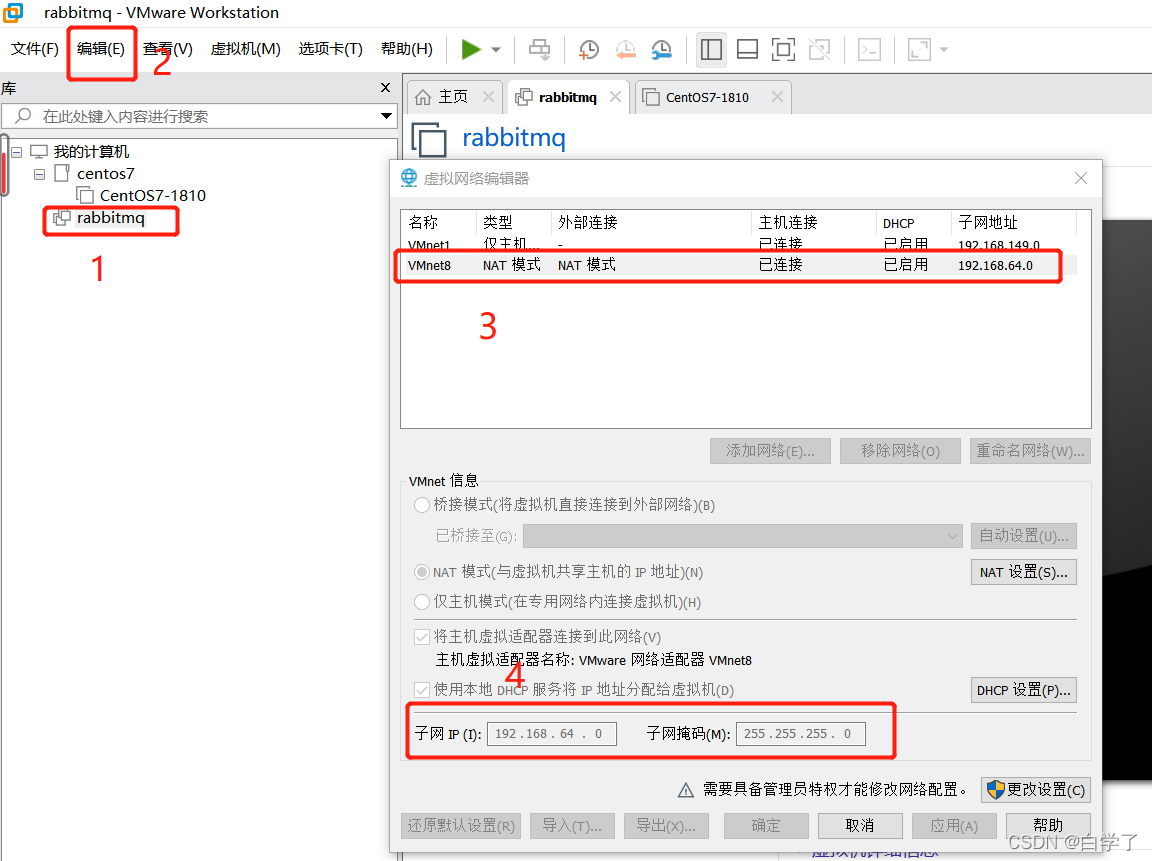Viewport: 1152px width, 861px height.
Task: Open the power options dropdown arrow
Action: pyautogui.click(x=496, y=50)
